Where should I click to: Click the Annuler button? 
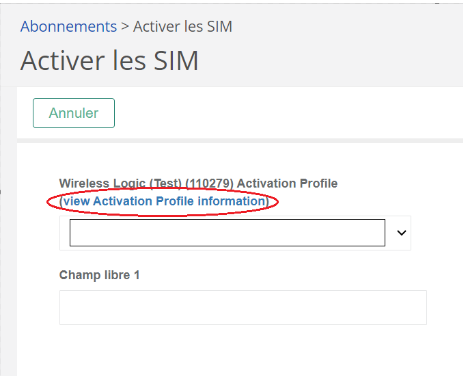point(74,113)
